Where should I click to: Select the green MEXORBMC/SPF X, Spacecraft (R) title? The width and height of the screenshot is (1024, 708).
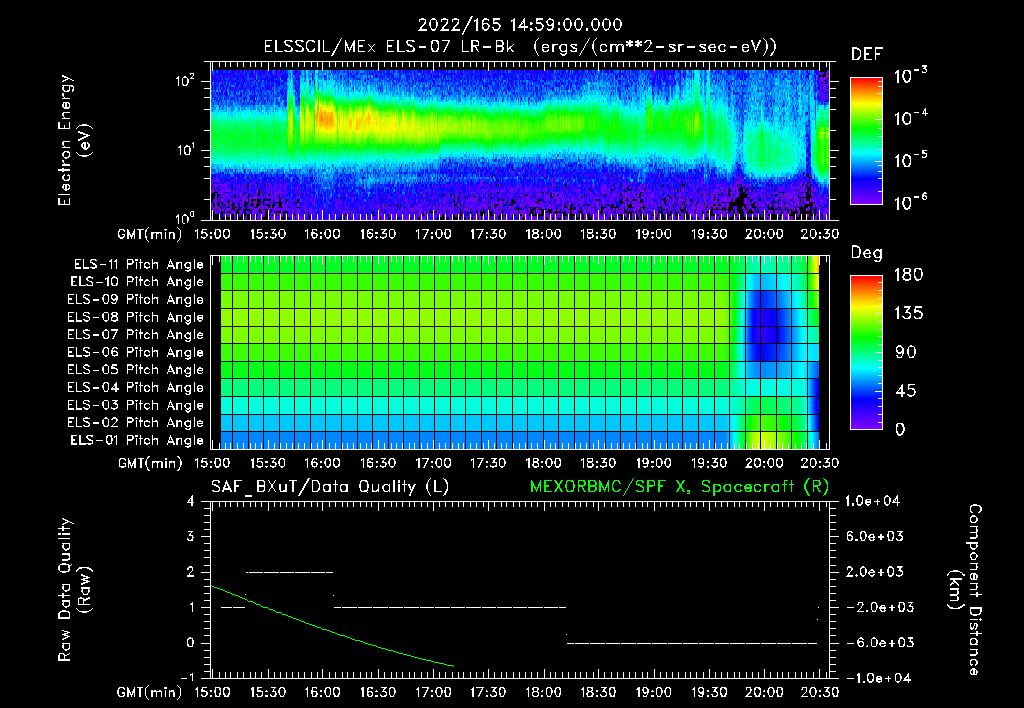[x=679, y=487]
